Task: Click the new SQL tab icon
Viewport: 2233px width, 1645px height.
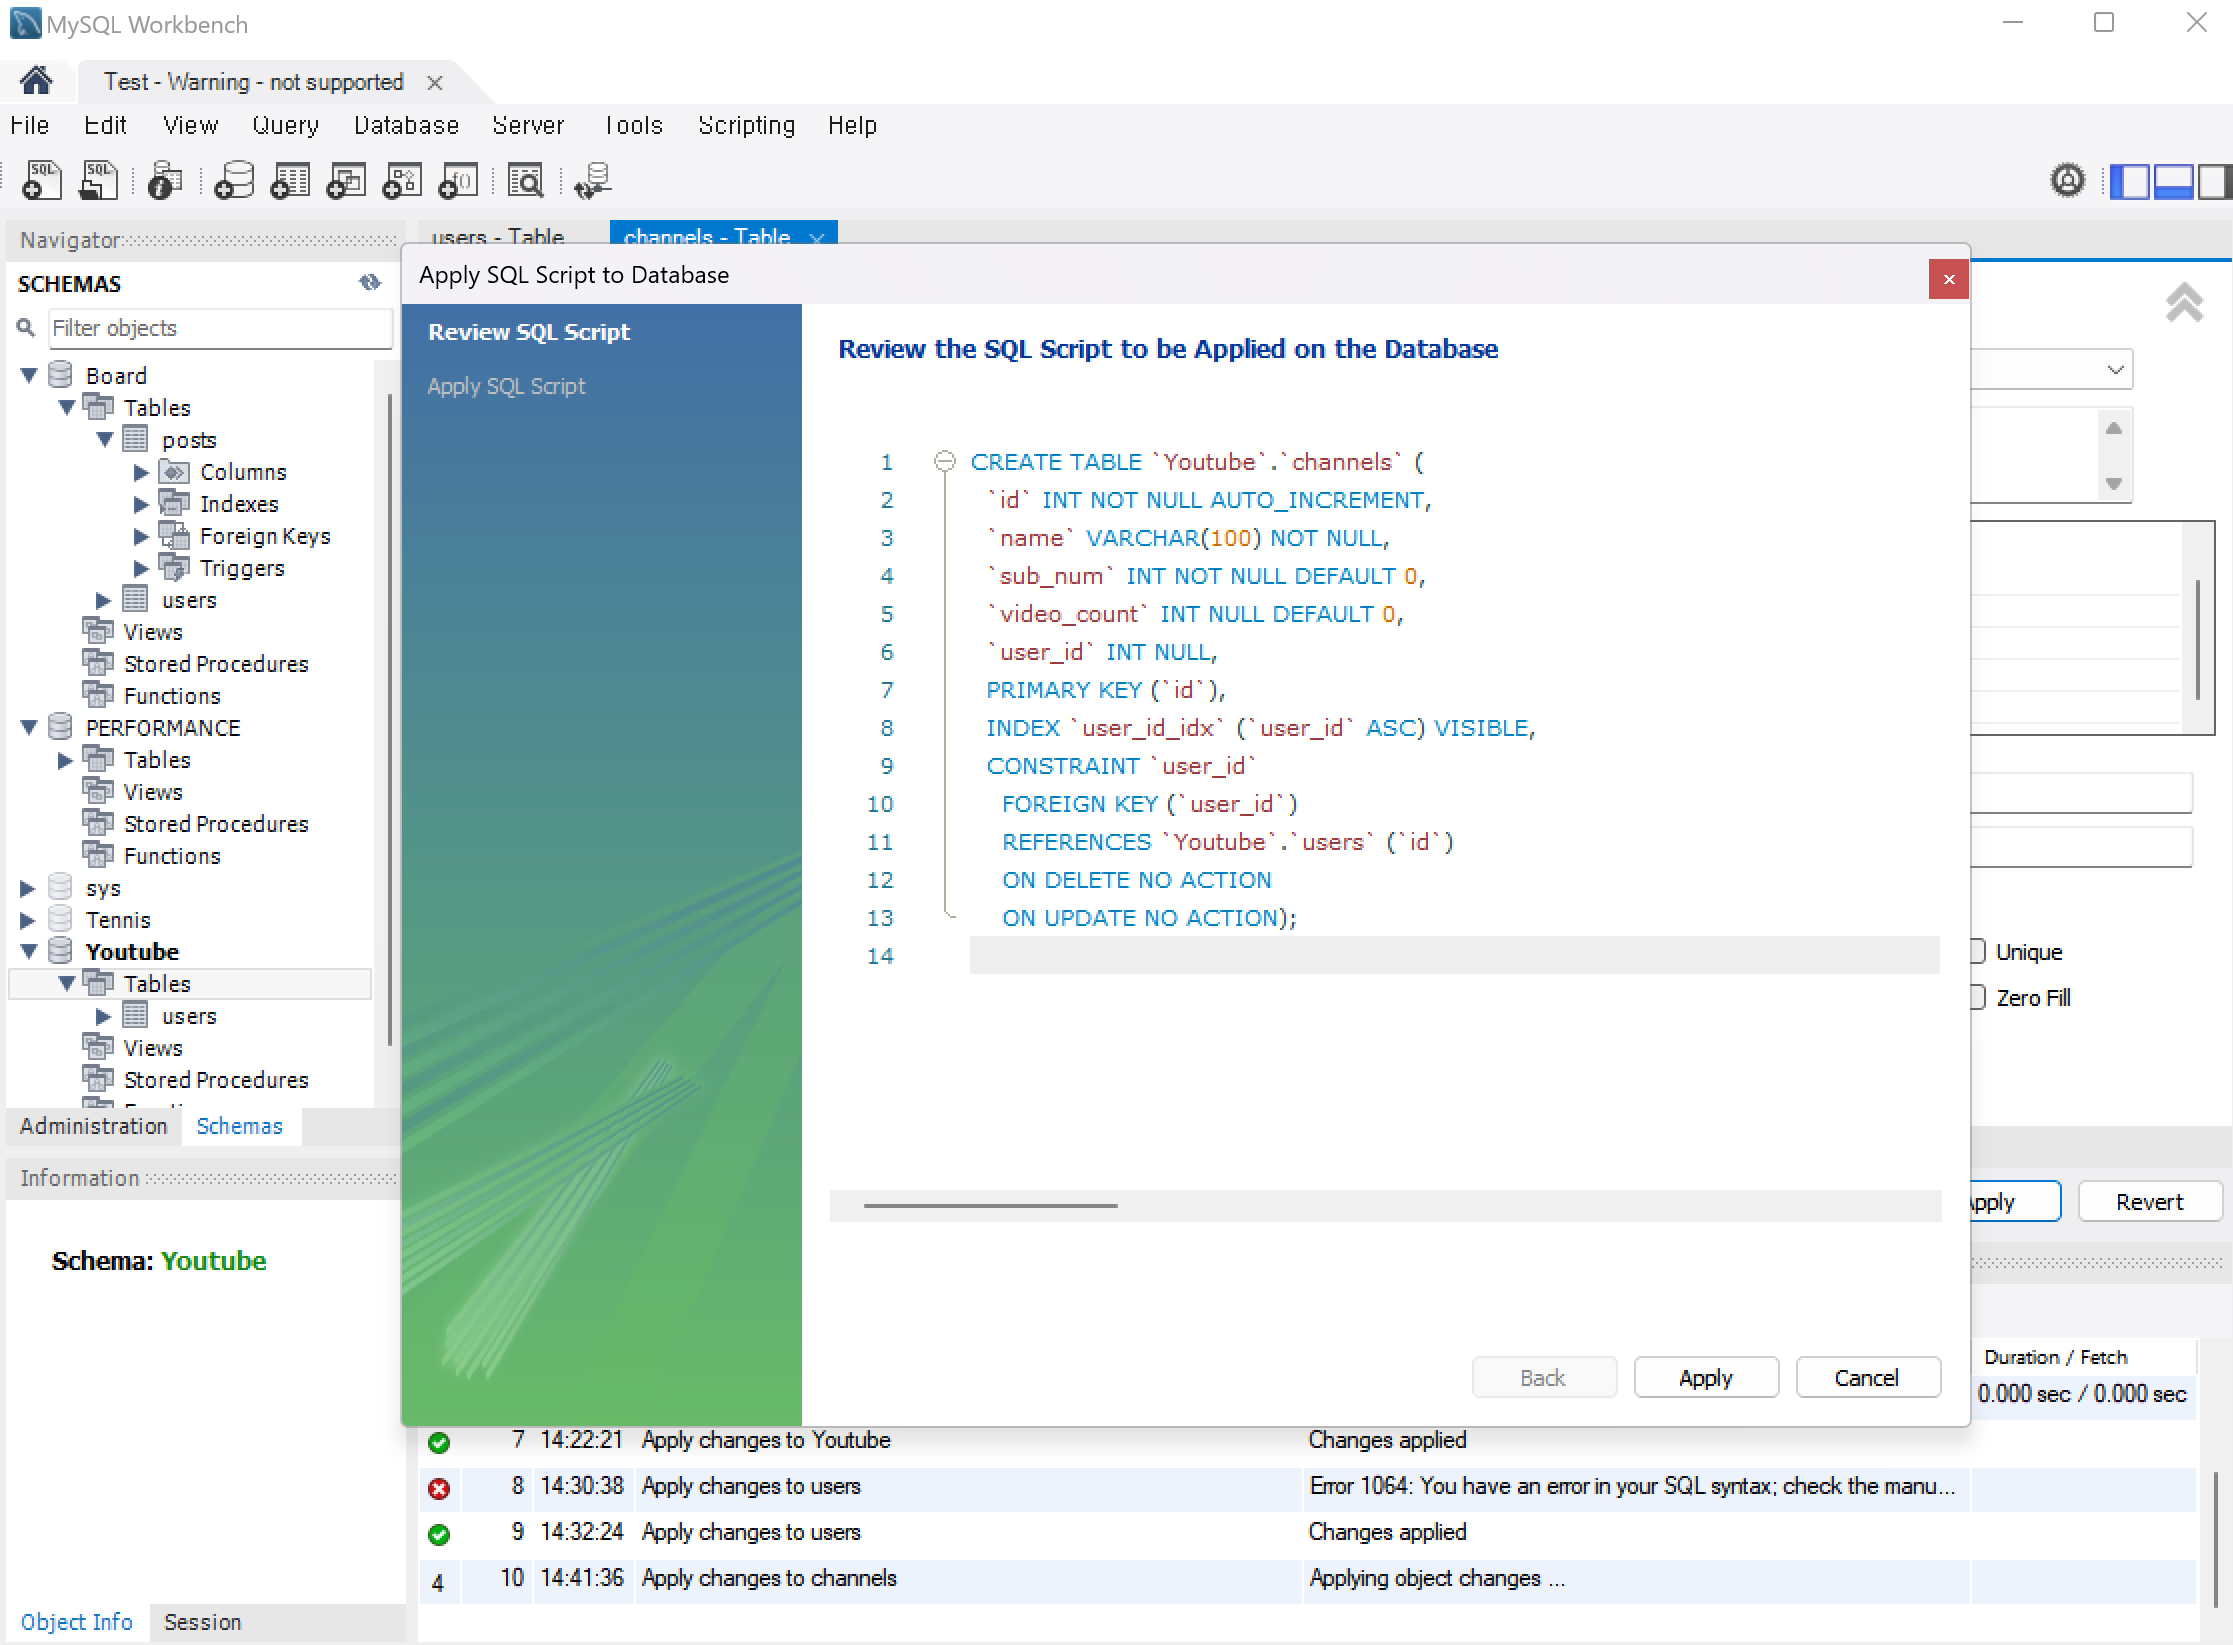Action: [41, 181]
